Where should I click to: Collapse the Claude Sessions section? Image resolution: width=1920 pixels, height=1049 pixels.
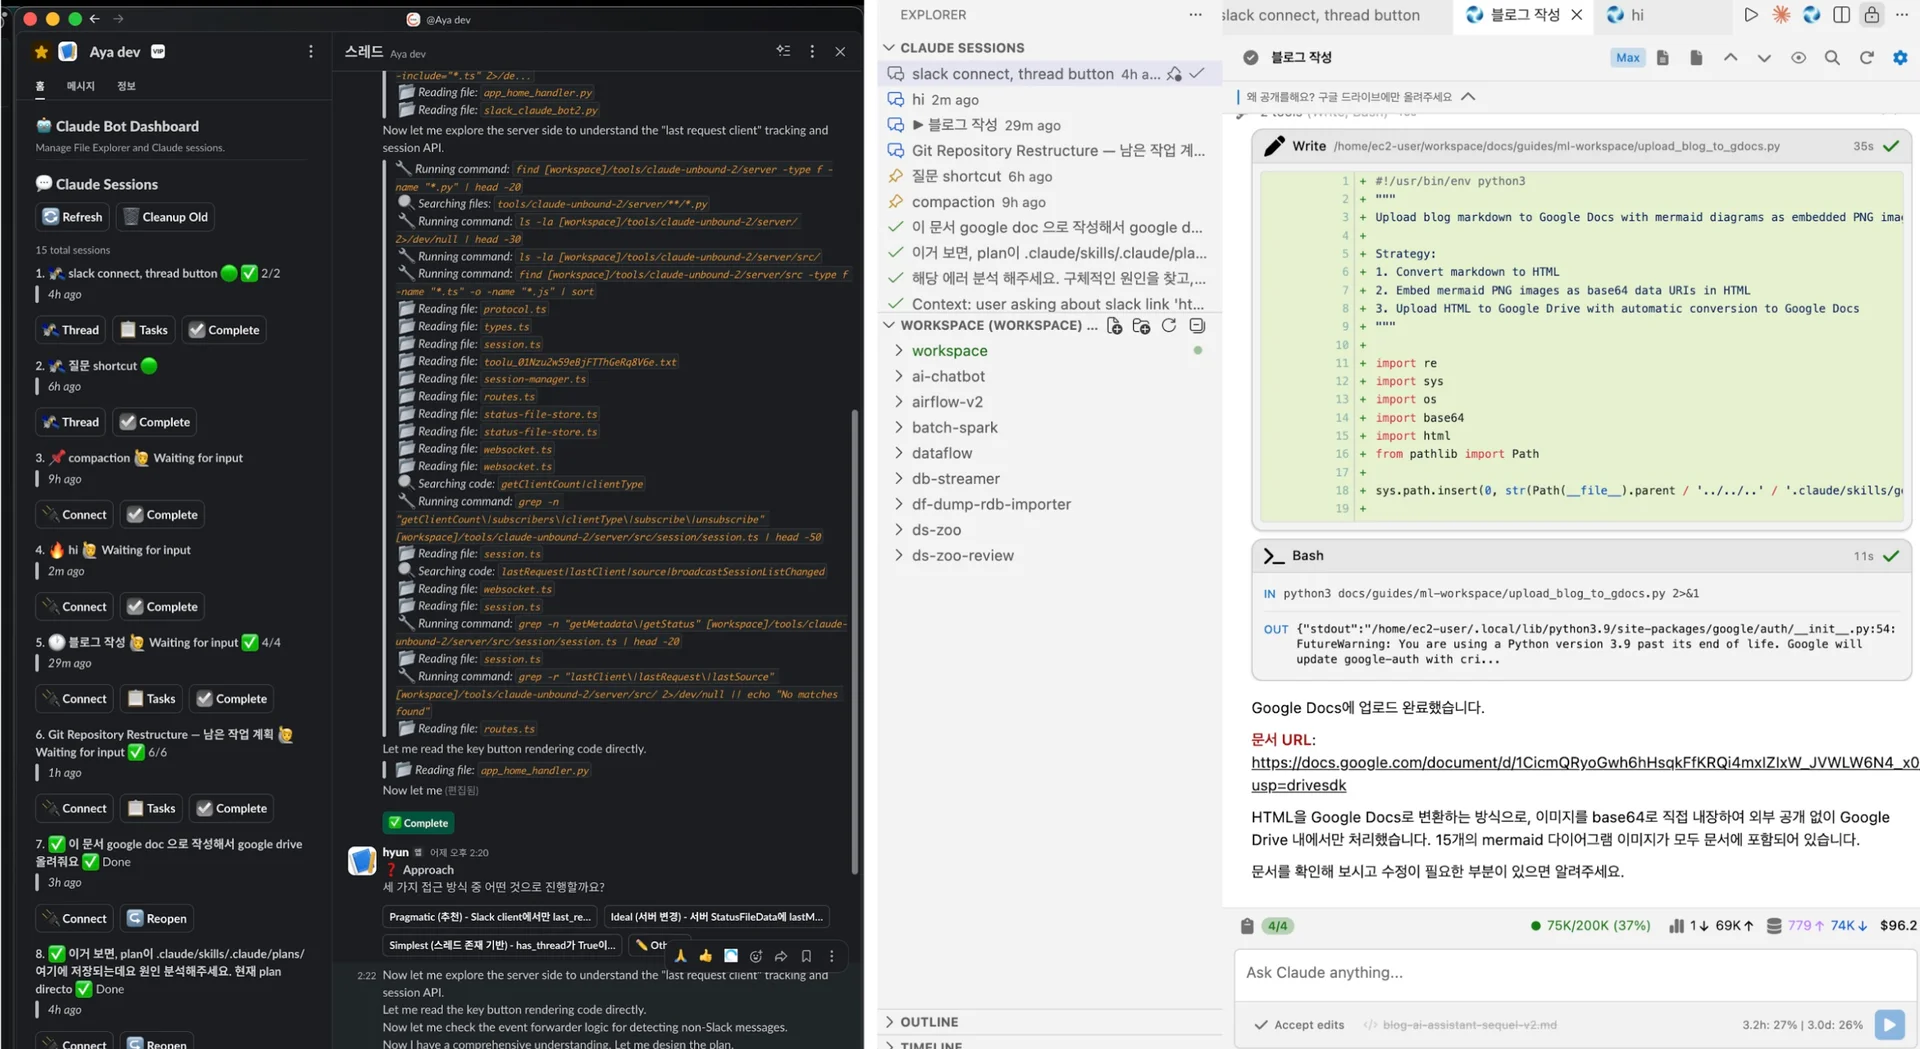889,48
